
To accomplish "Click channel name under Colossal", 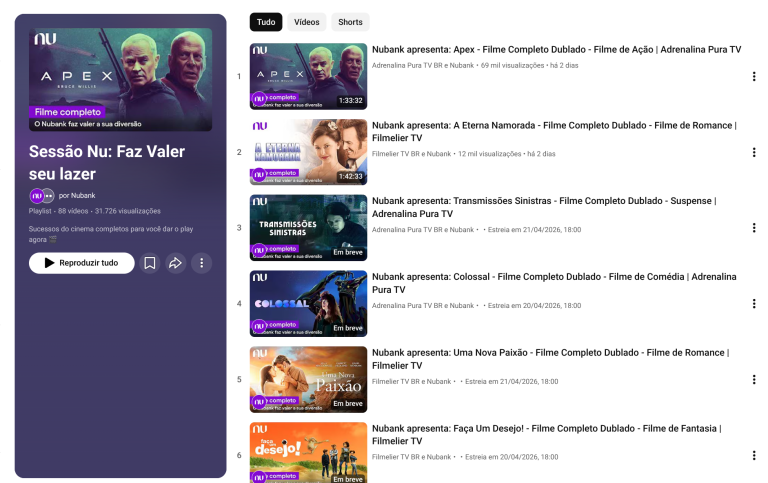I will coord(423,306).
